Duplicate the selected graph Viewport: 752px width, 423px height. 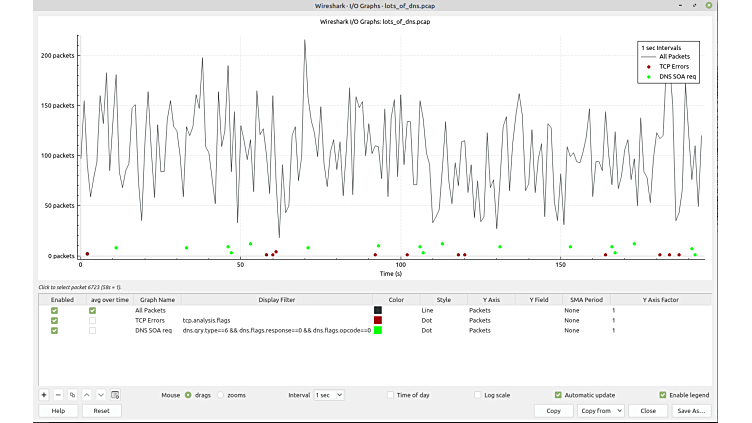(72, 395)
